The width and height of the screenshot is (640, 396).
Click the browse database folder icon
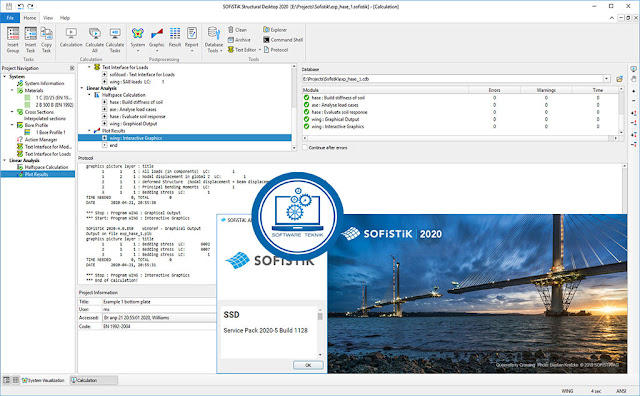[619, 79]
